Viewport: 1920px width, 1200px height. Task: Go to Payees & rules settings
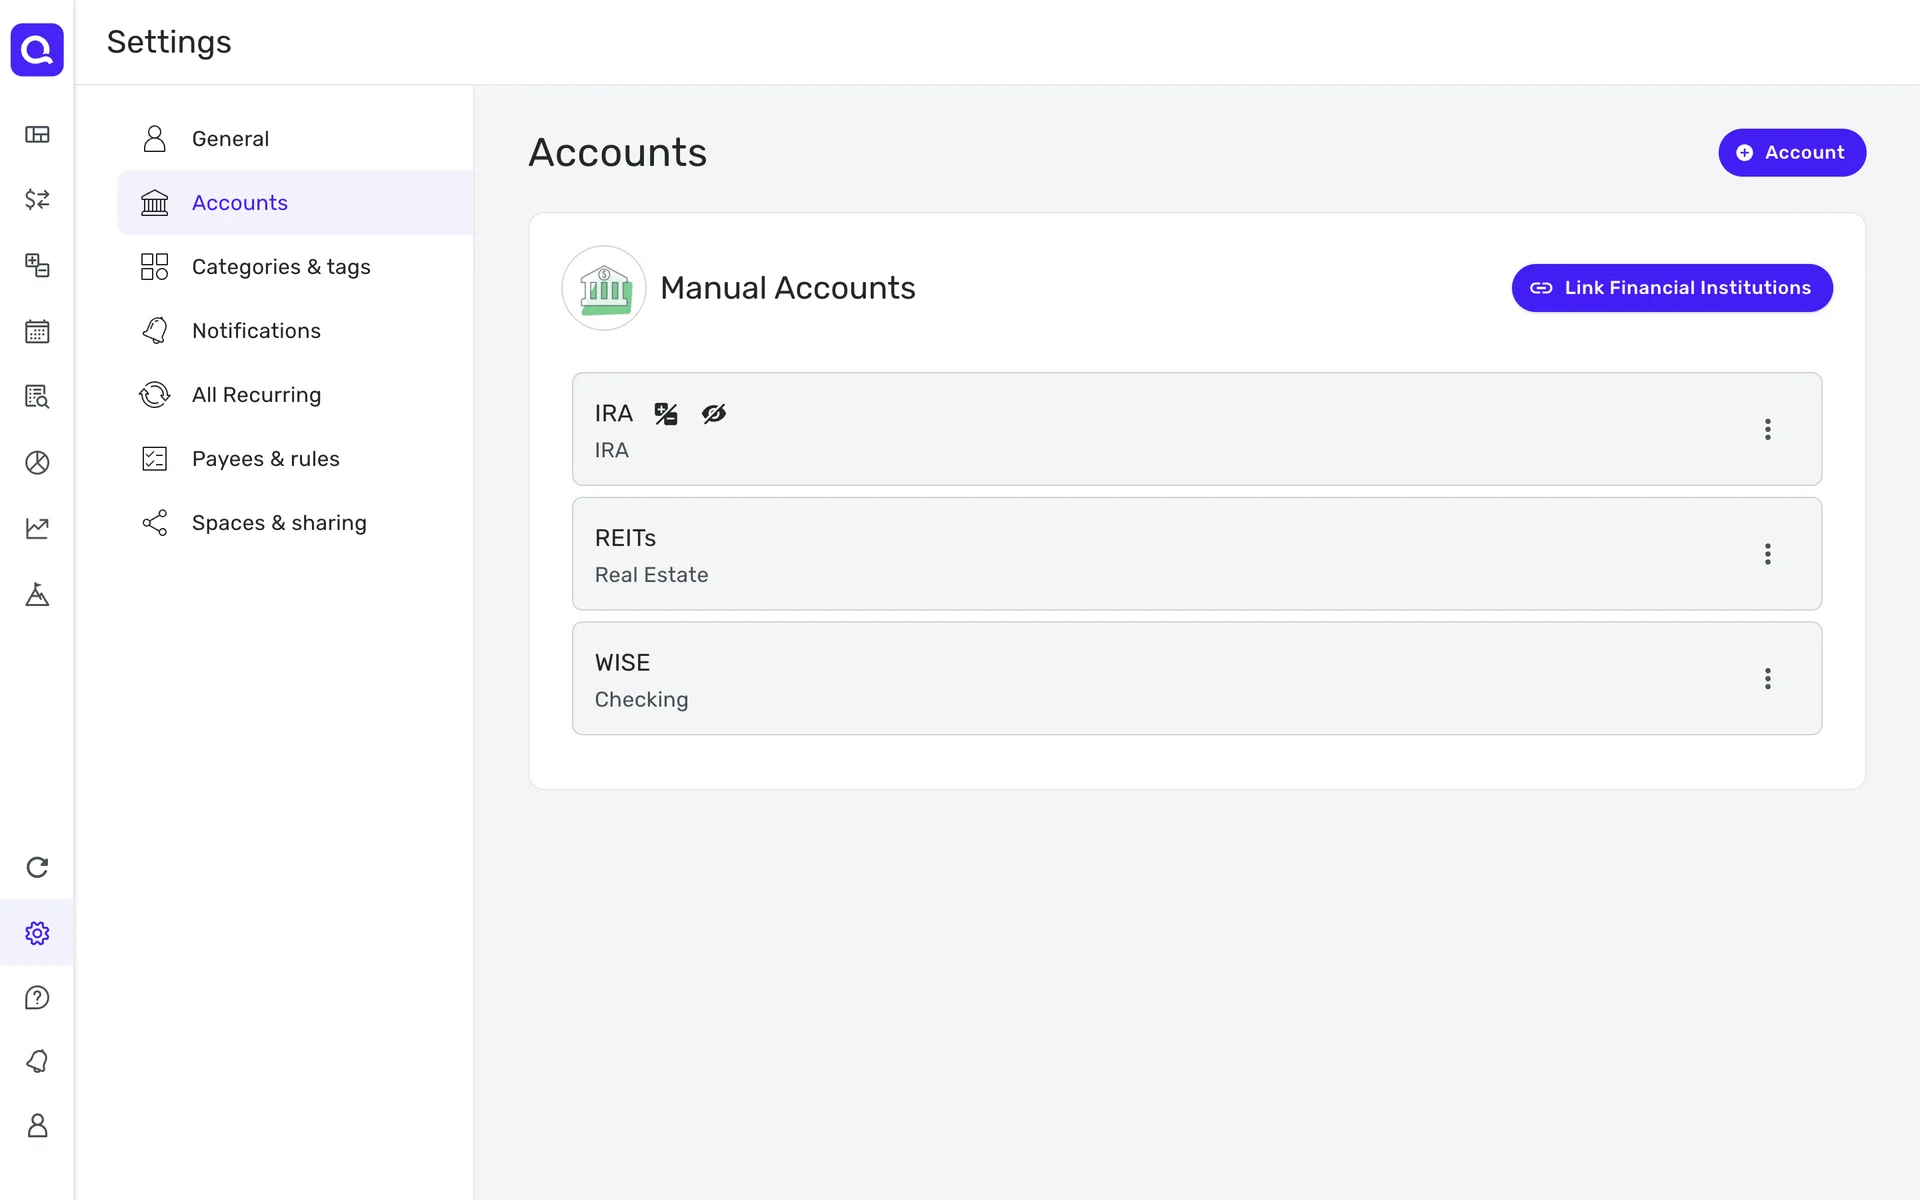pyautogui.click(x=265, y=459)
